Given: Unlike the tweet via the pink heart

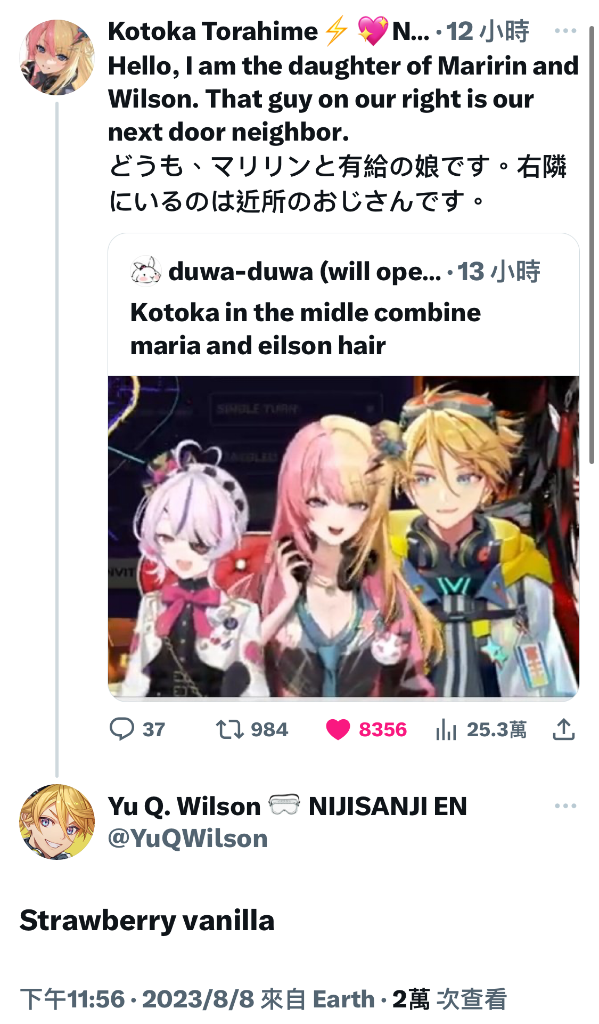Looking at the screenshot, I should coord(337,729).
